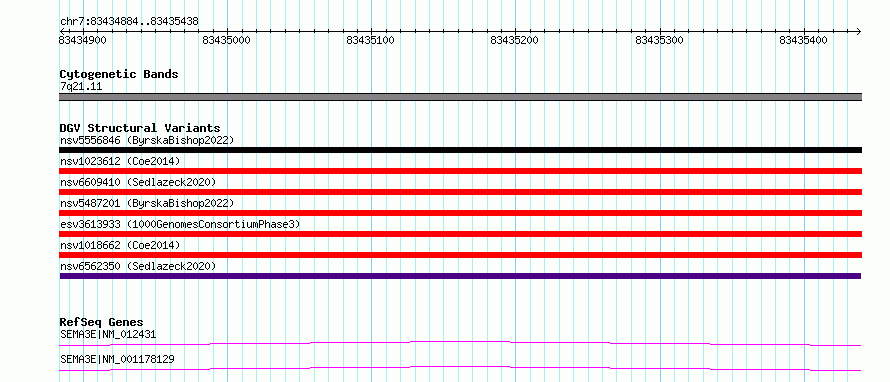Click the chr7:83434884..83435438 coordinate label

pyautogui.click(x=129, y=22)
